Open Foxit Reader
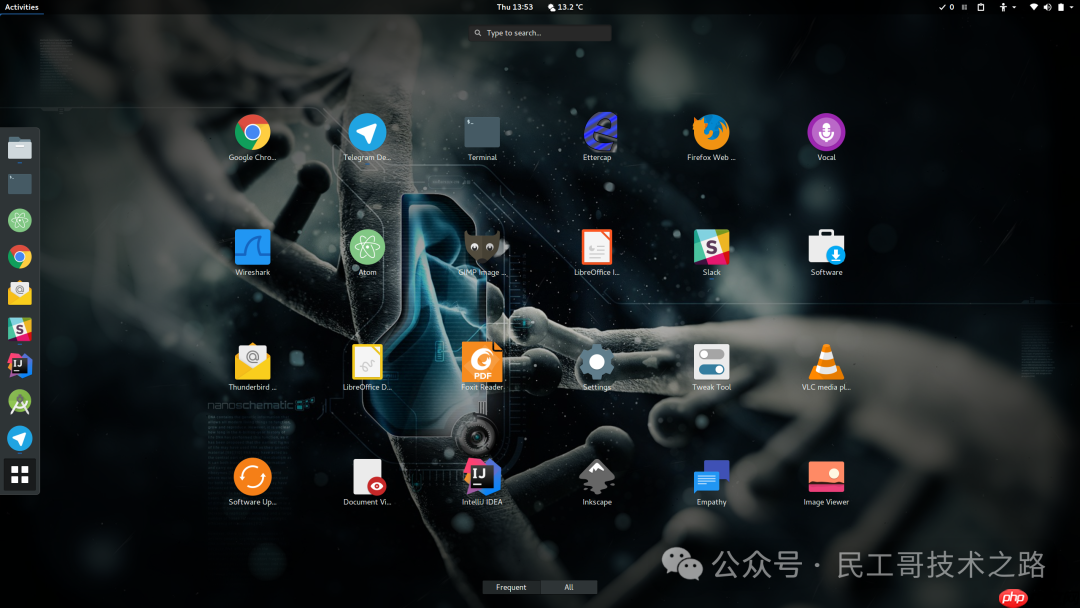 point(482,362)
